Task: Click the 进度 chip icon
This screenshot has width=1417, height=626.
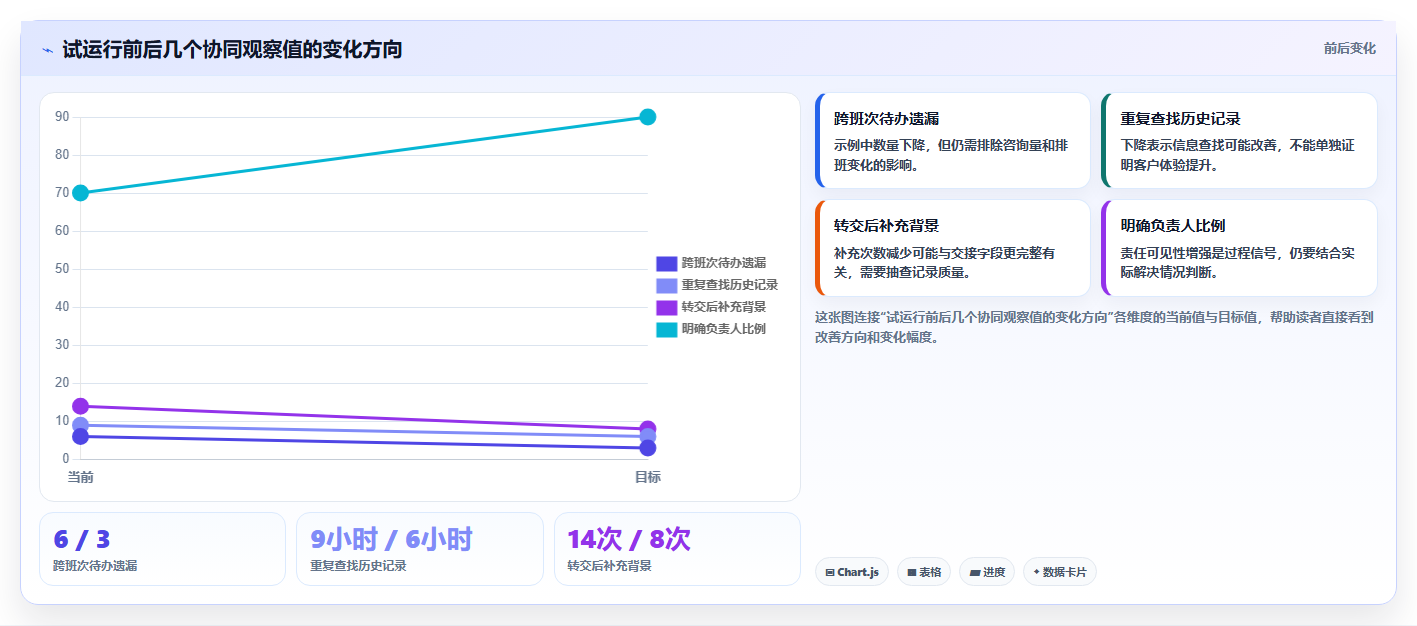Action: click(x=974, y=573)
